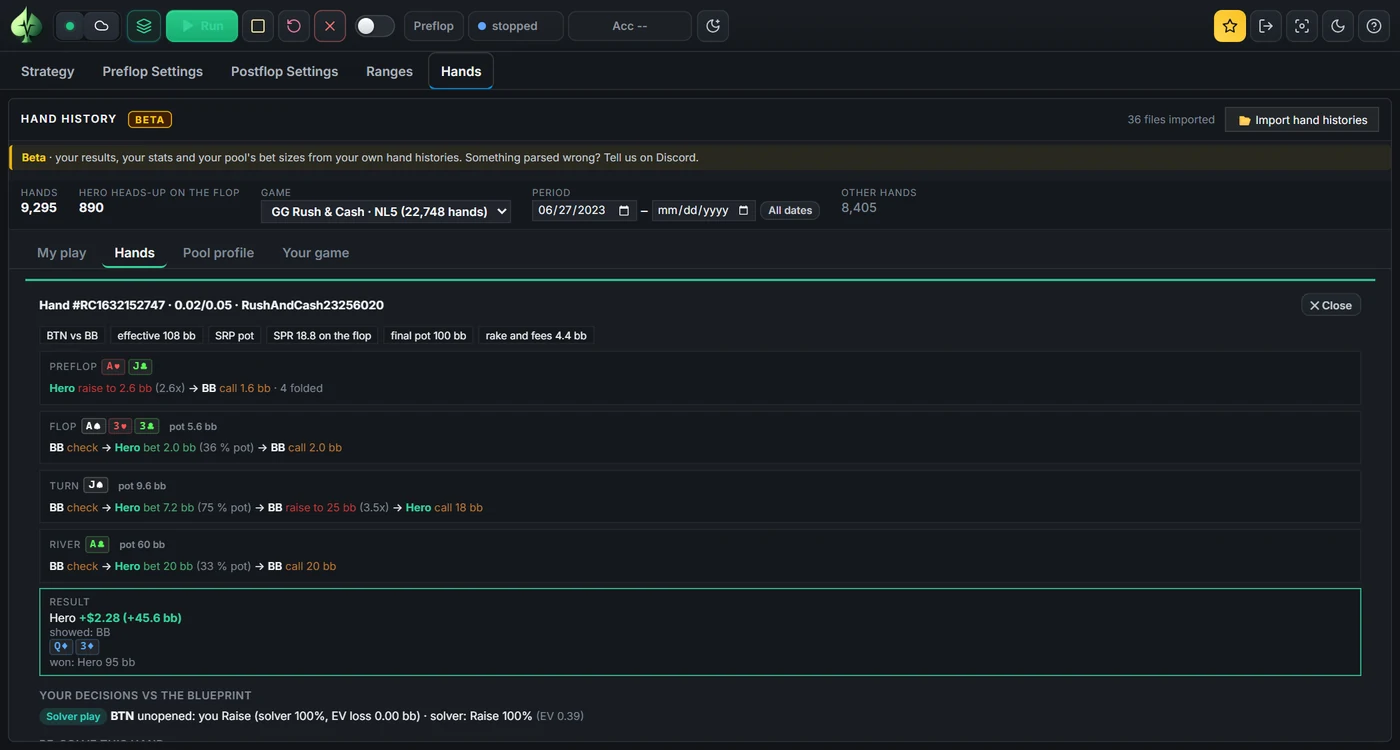The image size is (1400, 750).
Task: Click the stacked layers icon
Action: pos(144,26)
